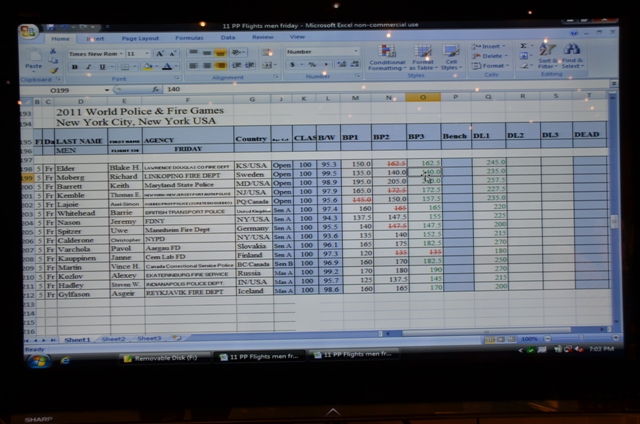Click Save in the Quick Access Toolbar
Viewport: 640px width, 424px height.
[x=51, y=27]
